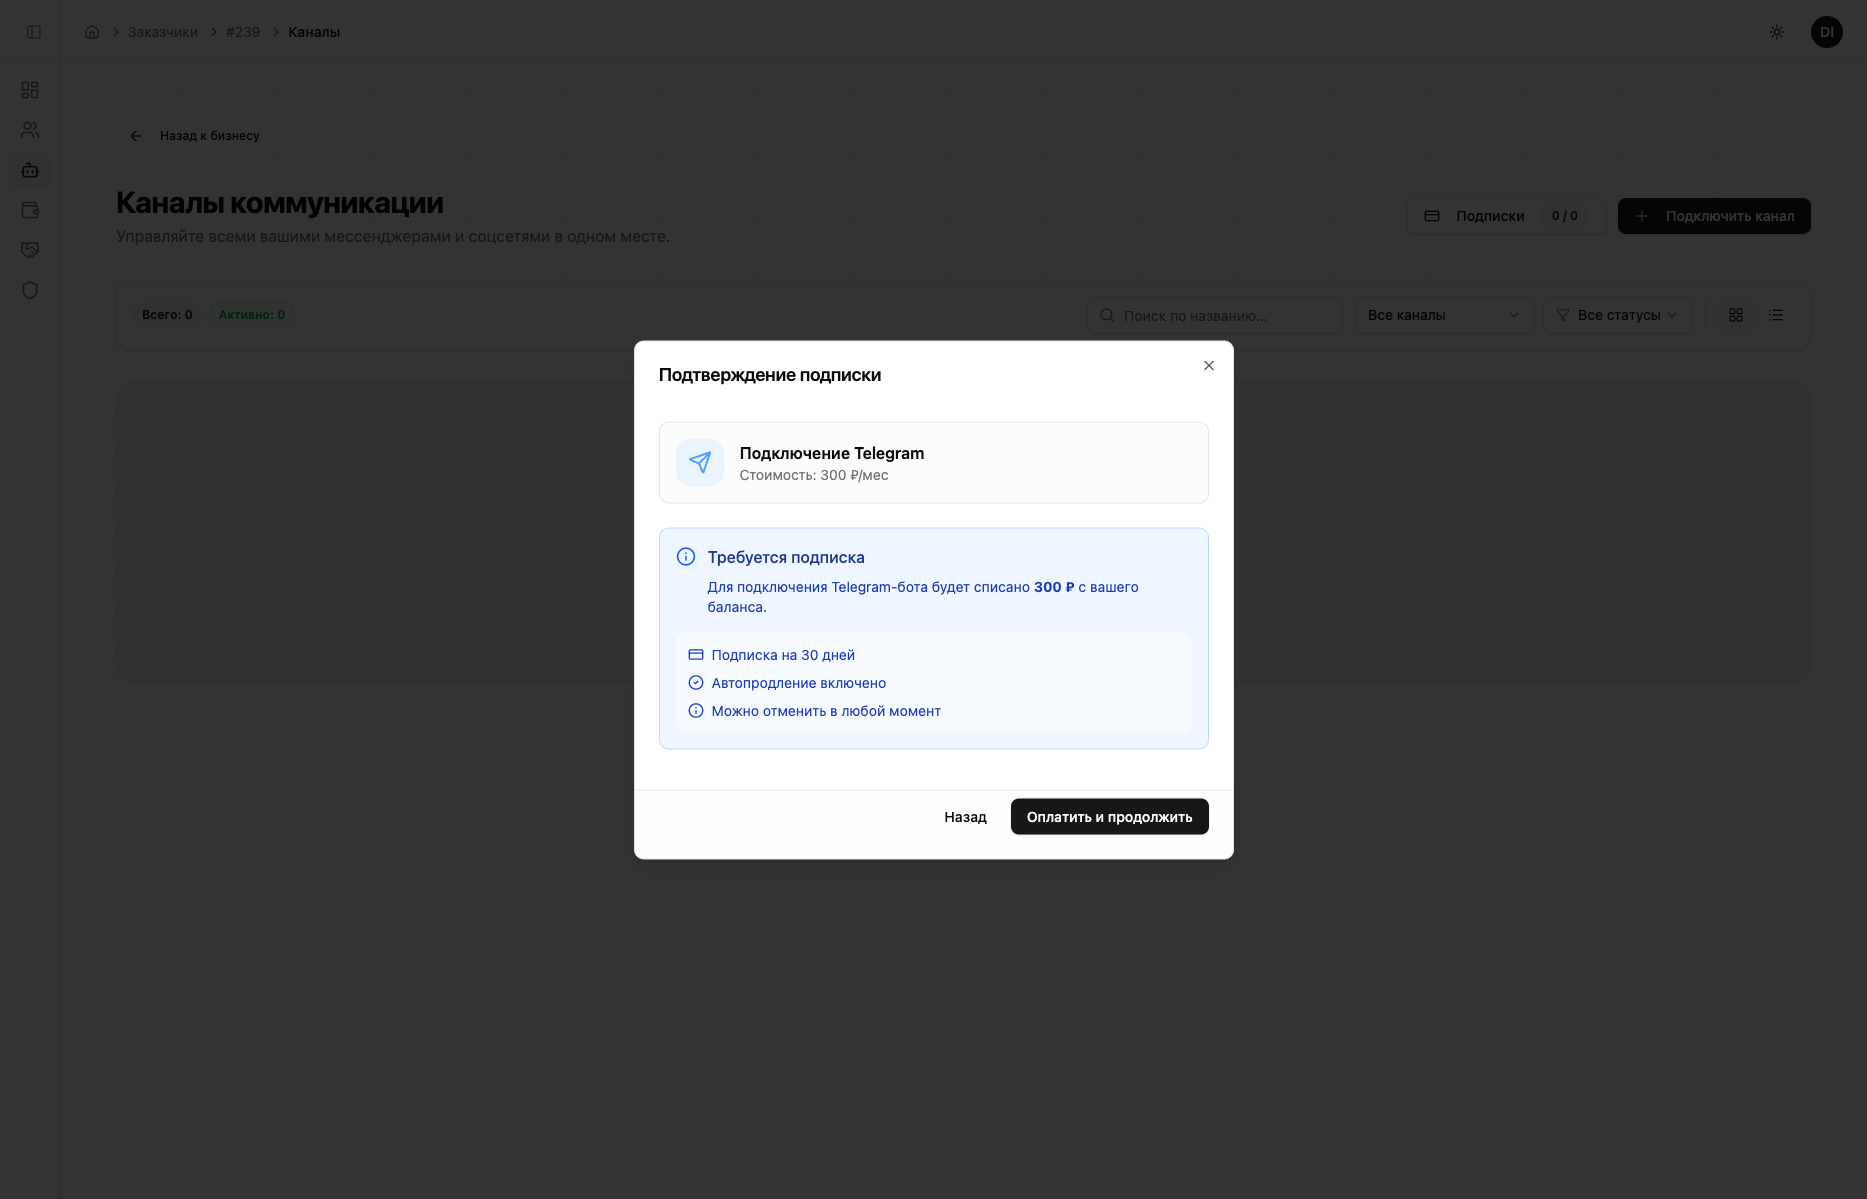
Task: Open the users icon in sidebar
Action: (x=30, y=130)
